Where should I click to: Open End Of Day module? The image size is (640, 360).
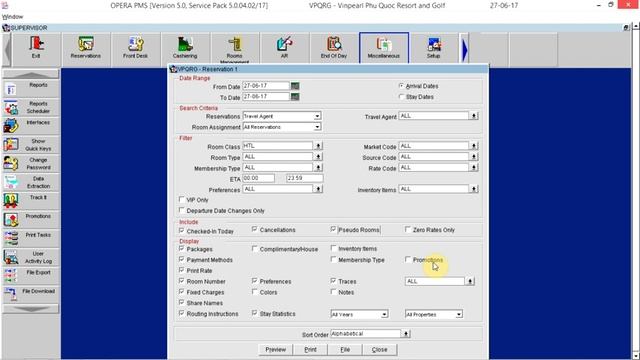click(x=334, y=48)
